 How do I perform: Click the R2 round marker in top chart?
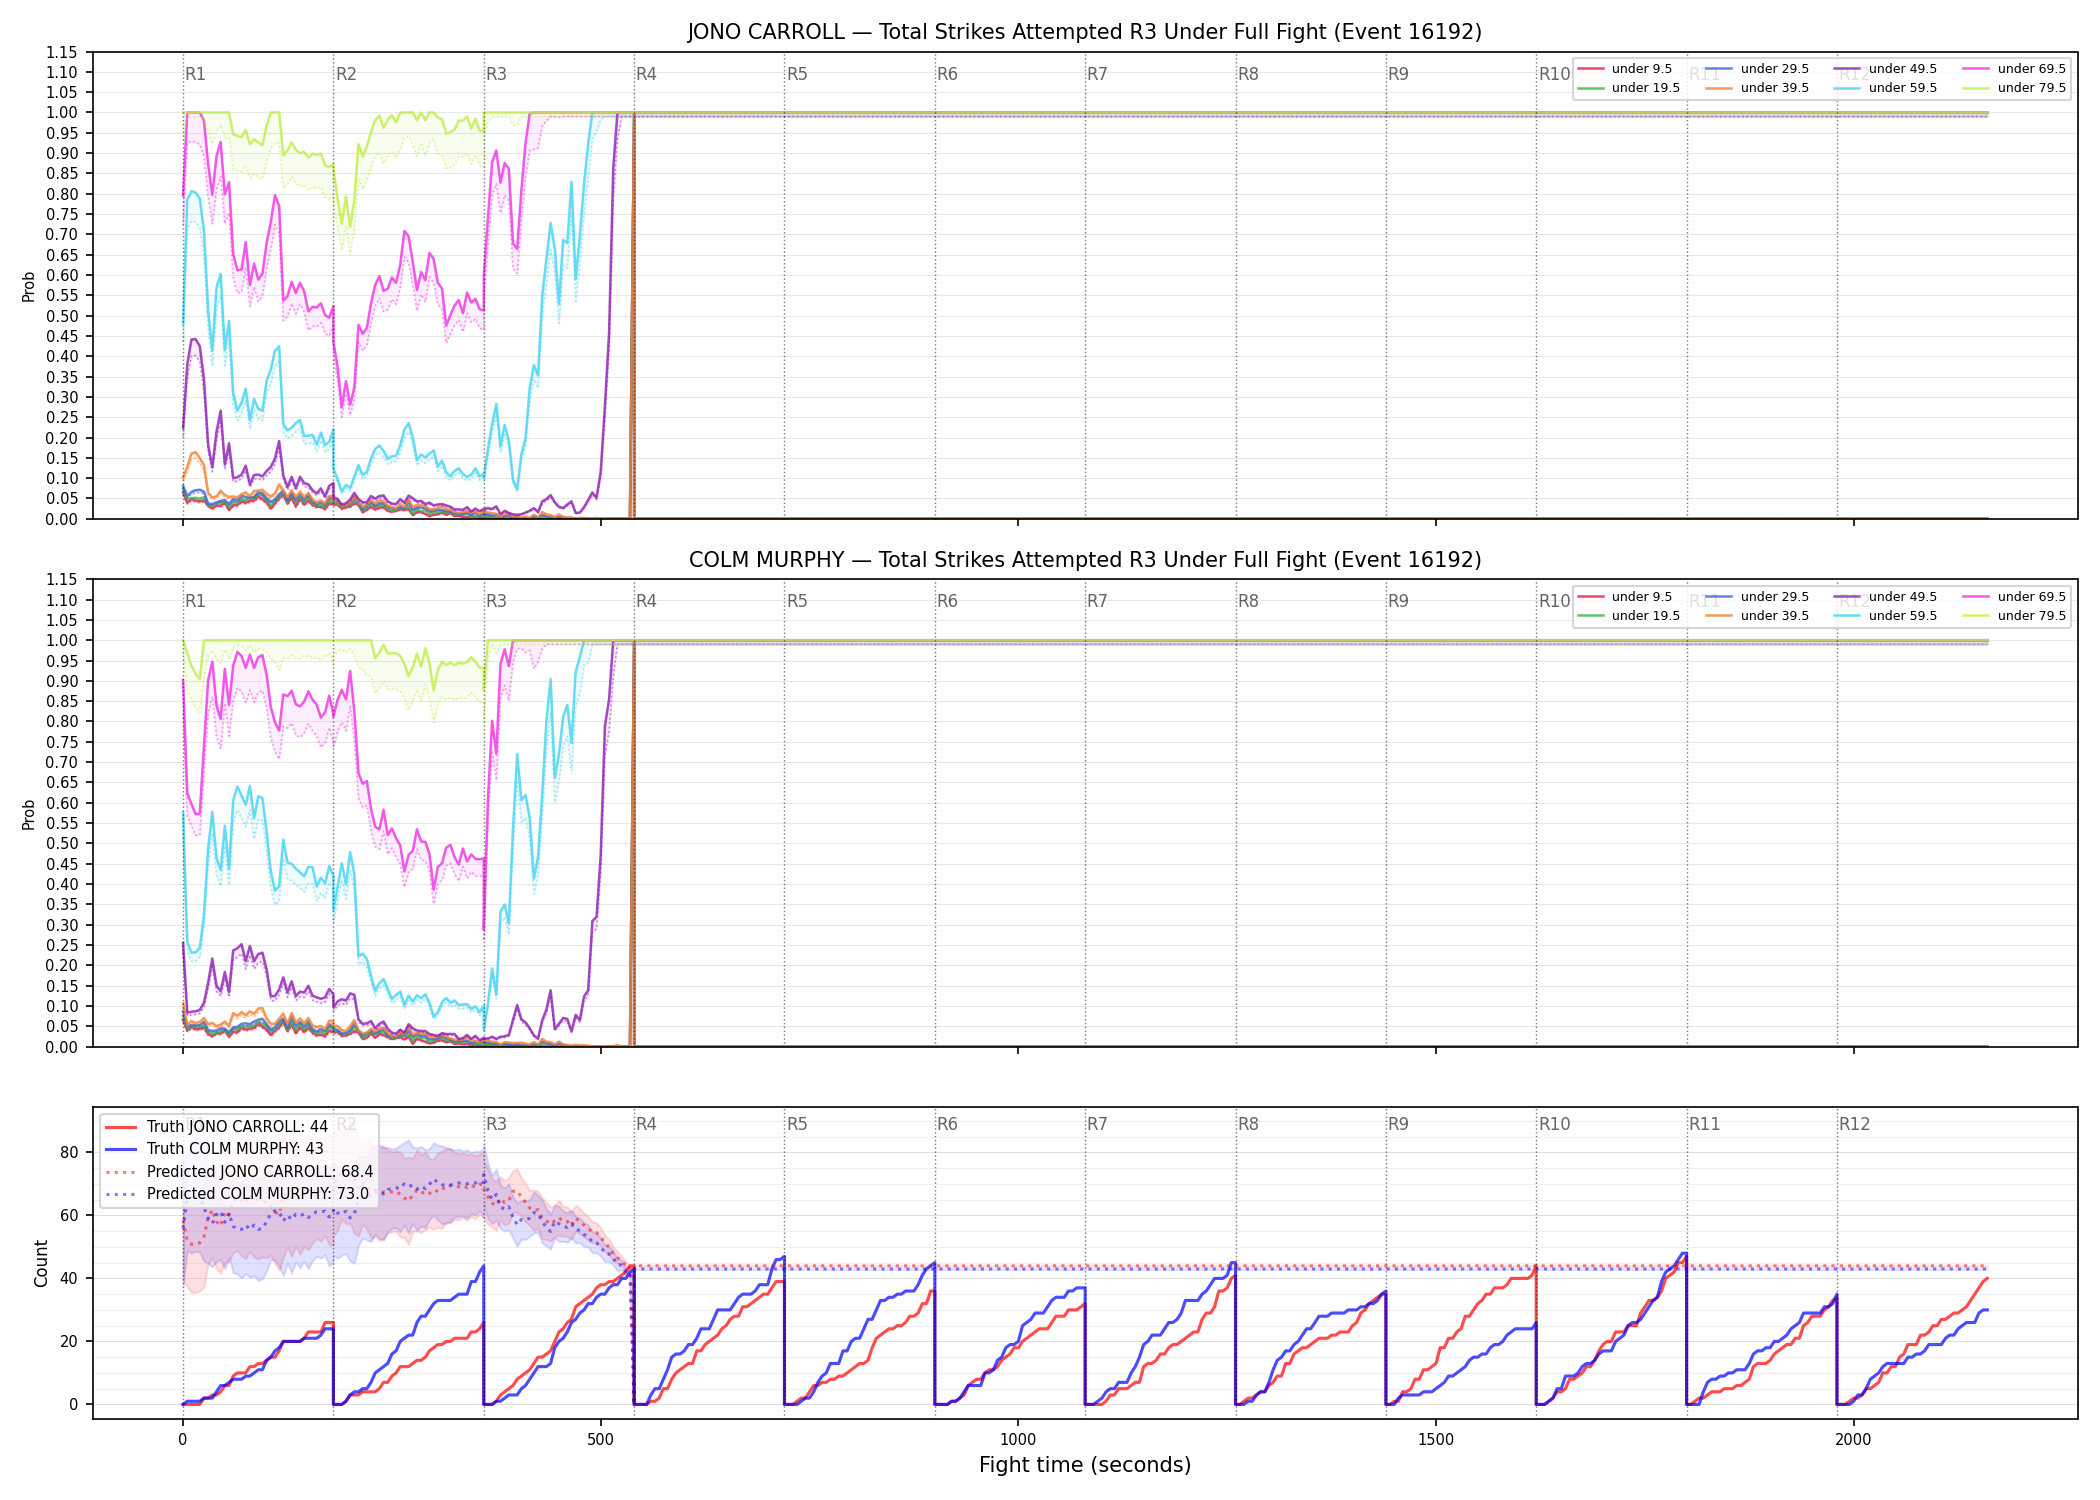click(x=346, y=74)
